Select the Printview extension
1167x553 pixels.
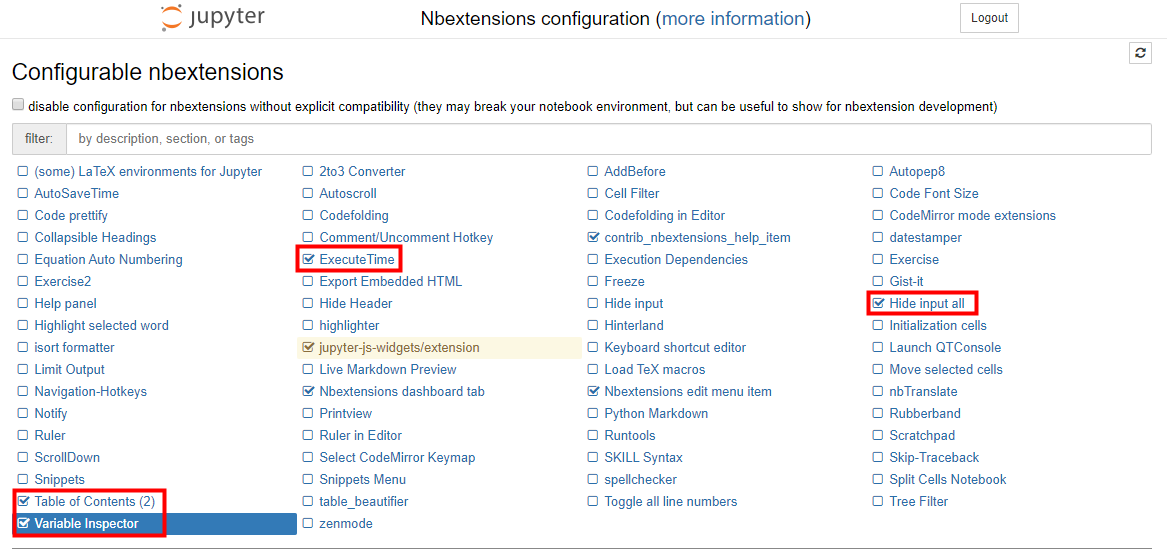pyautogui.click(x=345, y=413)
